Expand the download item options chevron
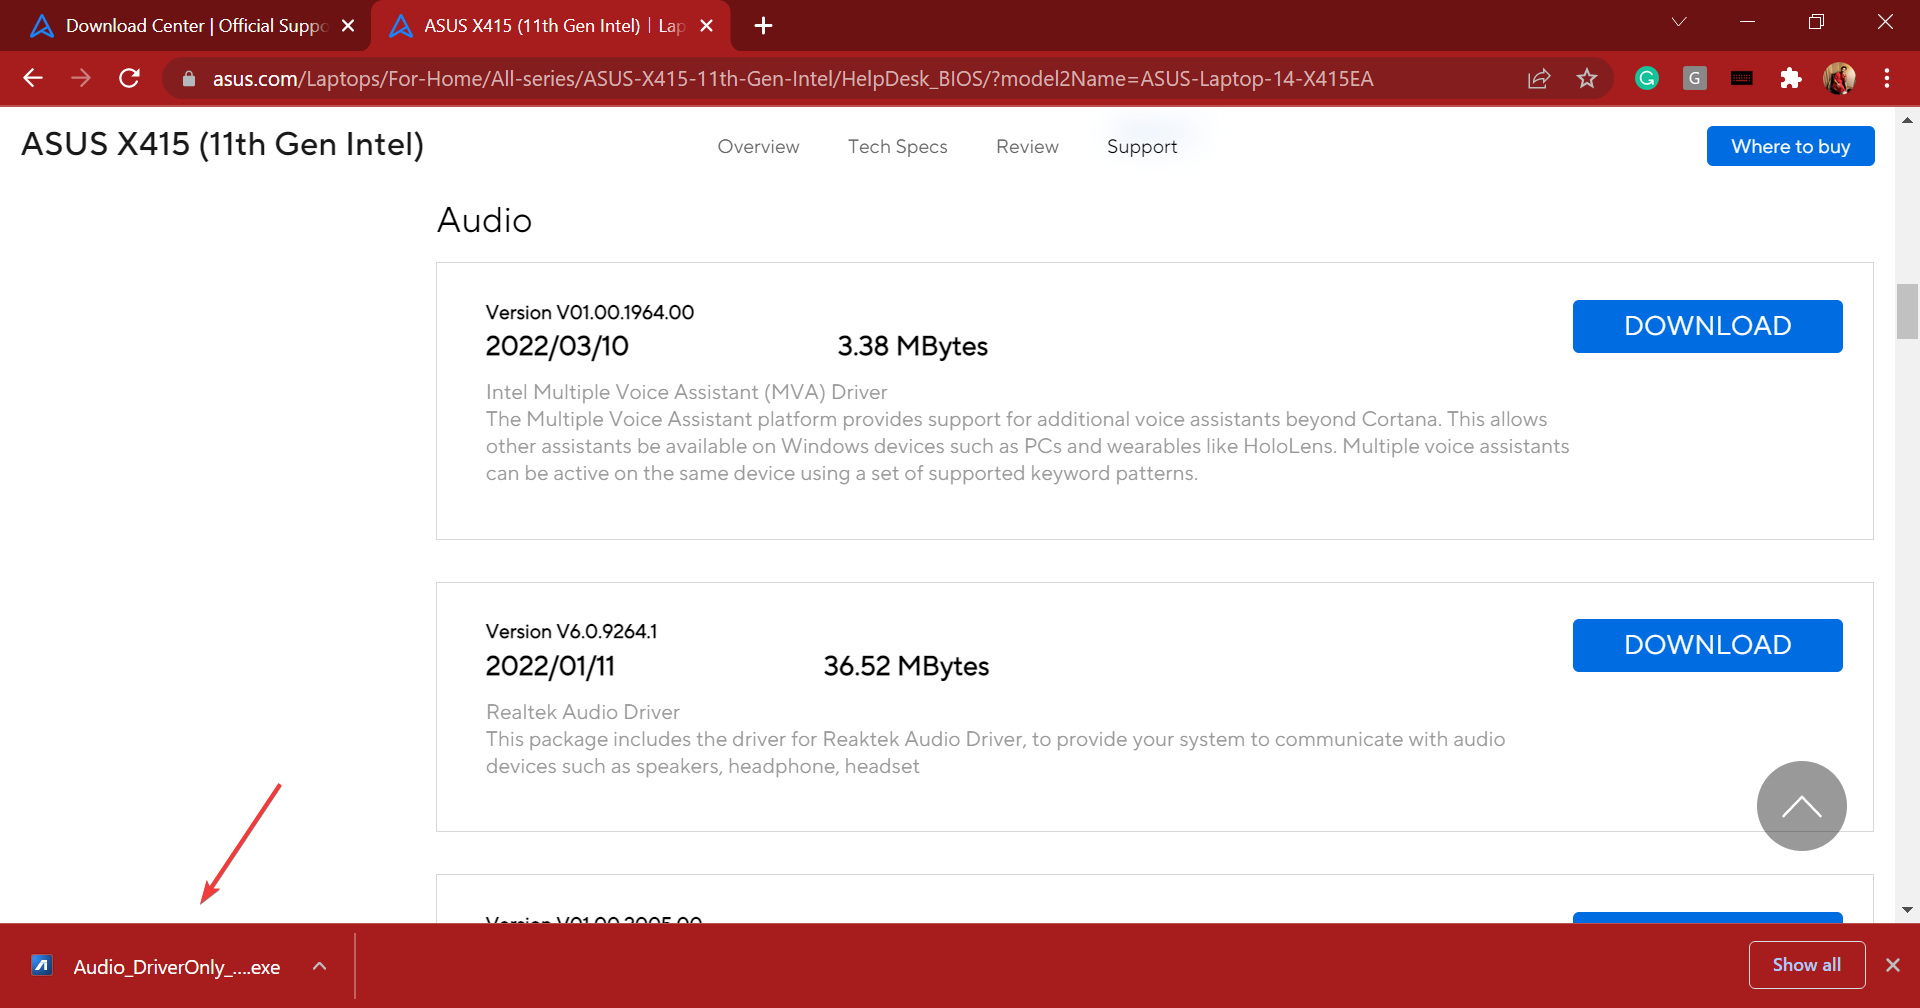1920x1008 pixels. coord(319,966)
